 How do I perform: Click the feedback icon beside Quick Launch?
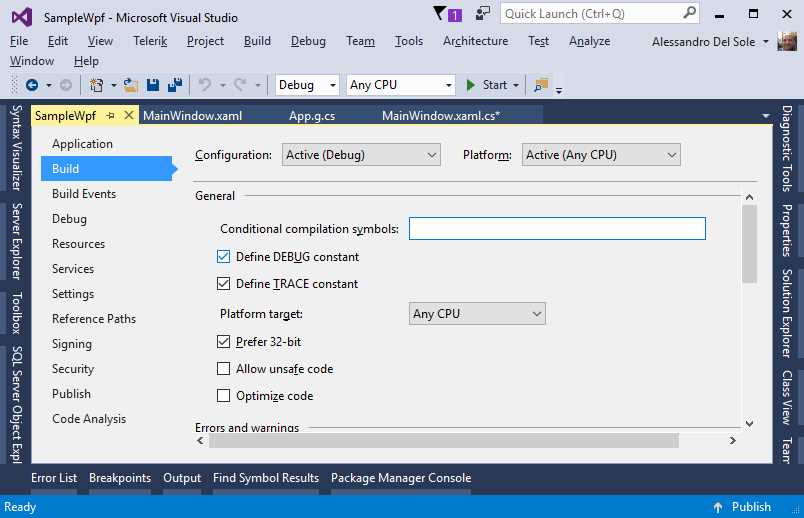pos(483,13)
